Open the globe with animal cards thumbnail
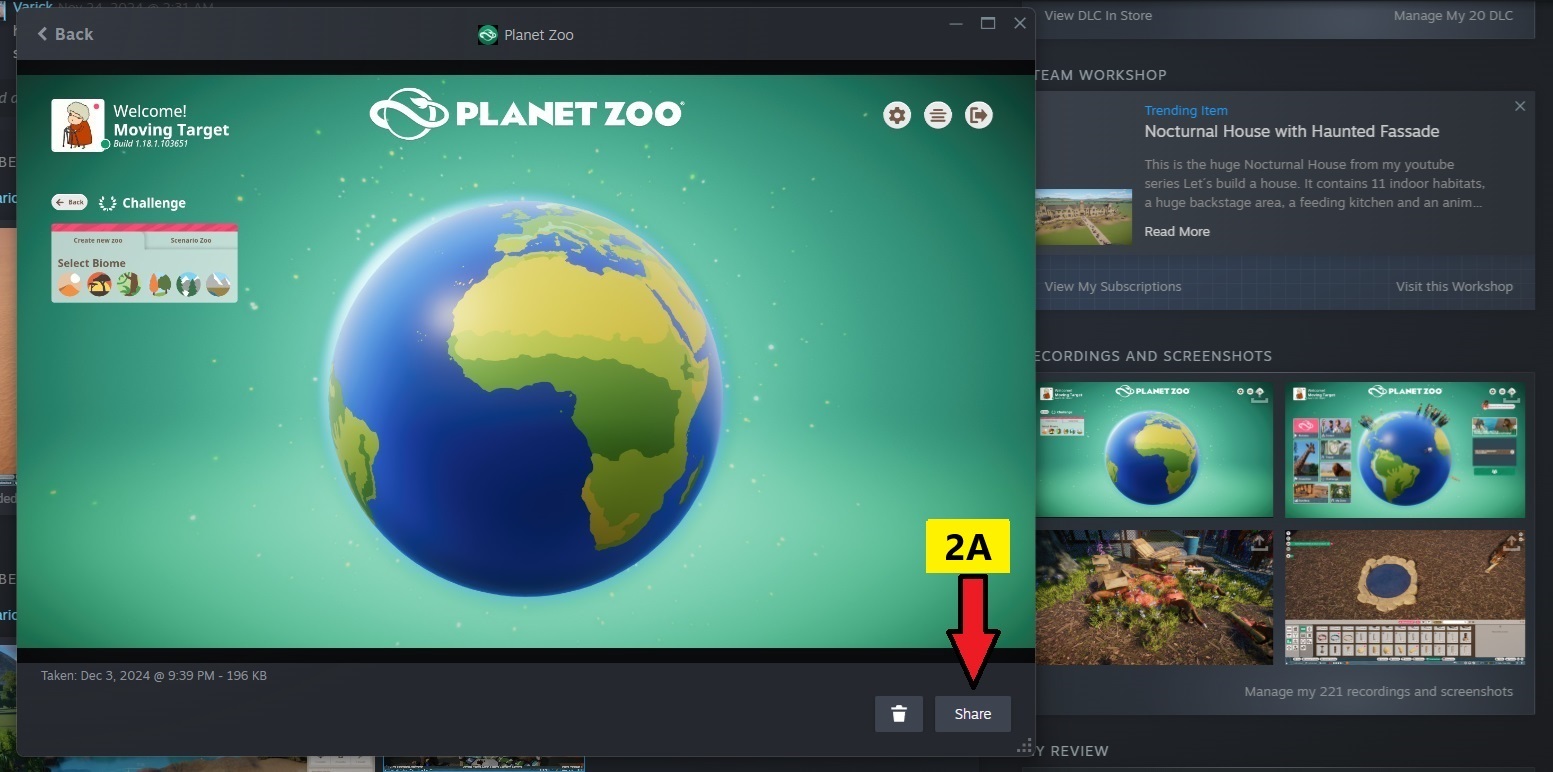Viewport: 1553px width, 772px height. [x=1405, y=450]
